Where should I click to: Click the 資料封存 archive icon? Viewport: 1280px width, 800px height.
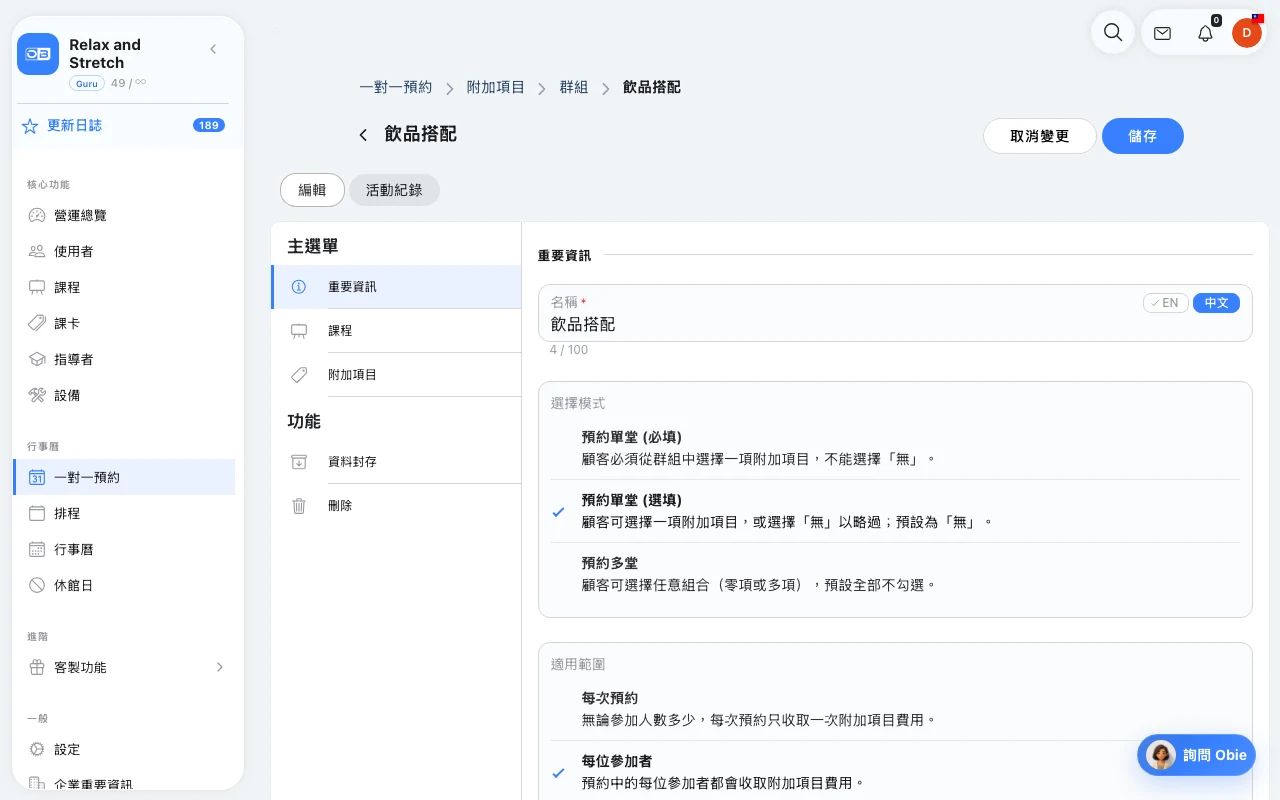[x=298, y=462]
